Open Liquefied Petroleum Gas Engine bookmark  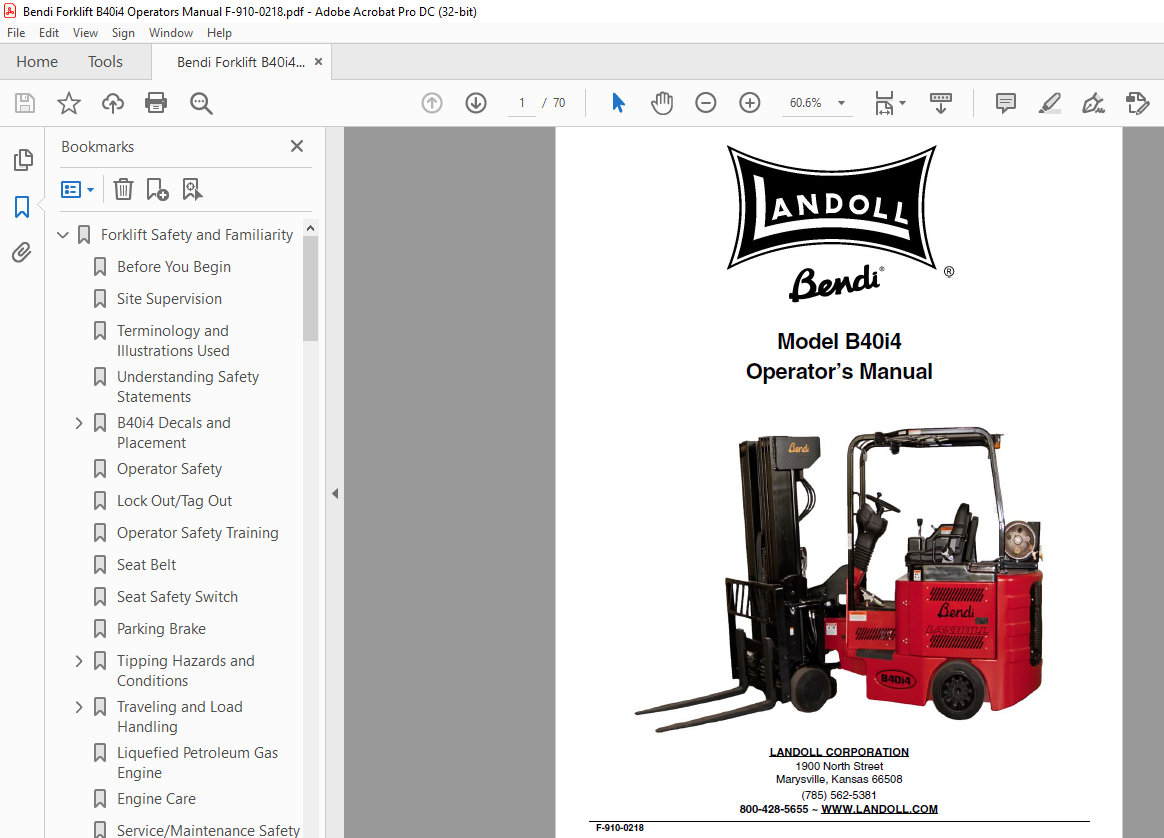(197, 762)
